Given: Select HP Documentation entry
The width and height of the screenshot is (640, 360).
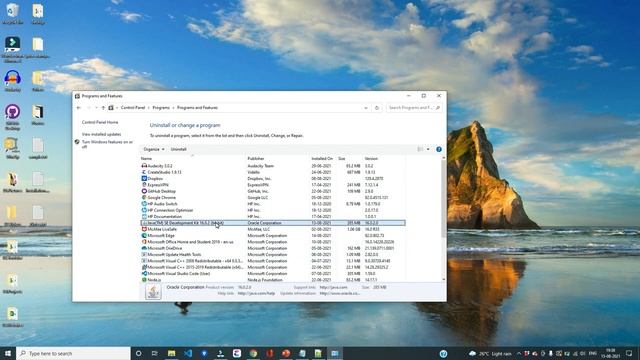Looking at the screenshot, I should click(273, 216).
